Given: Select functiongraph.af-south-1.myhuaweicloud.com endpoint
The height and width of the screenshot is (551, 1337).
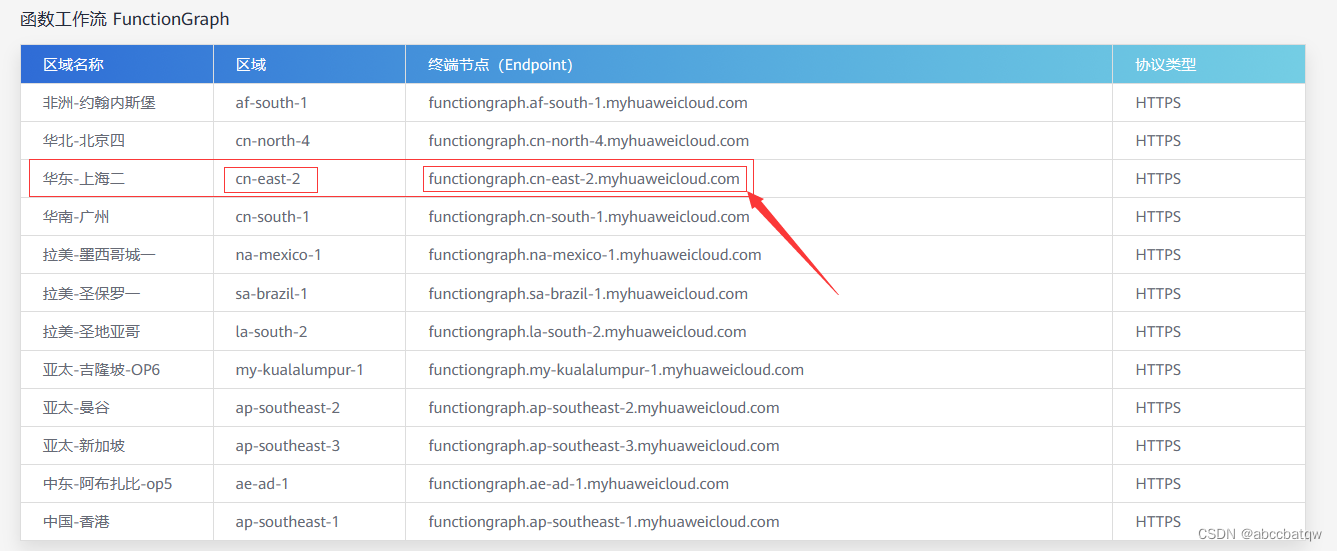Looking at the screenshot, I should (588, 103).
